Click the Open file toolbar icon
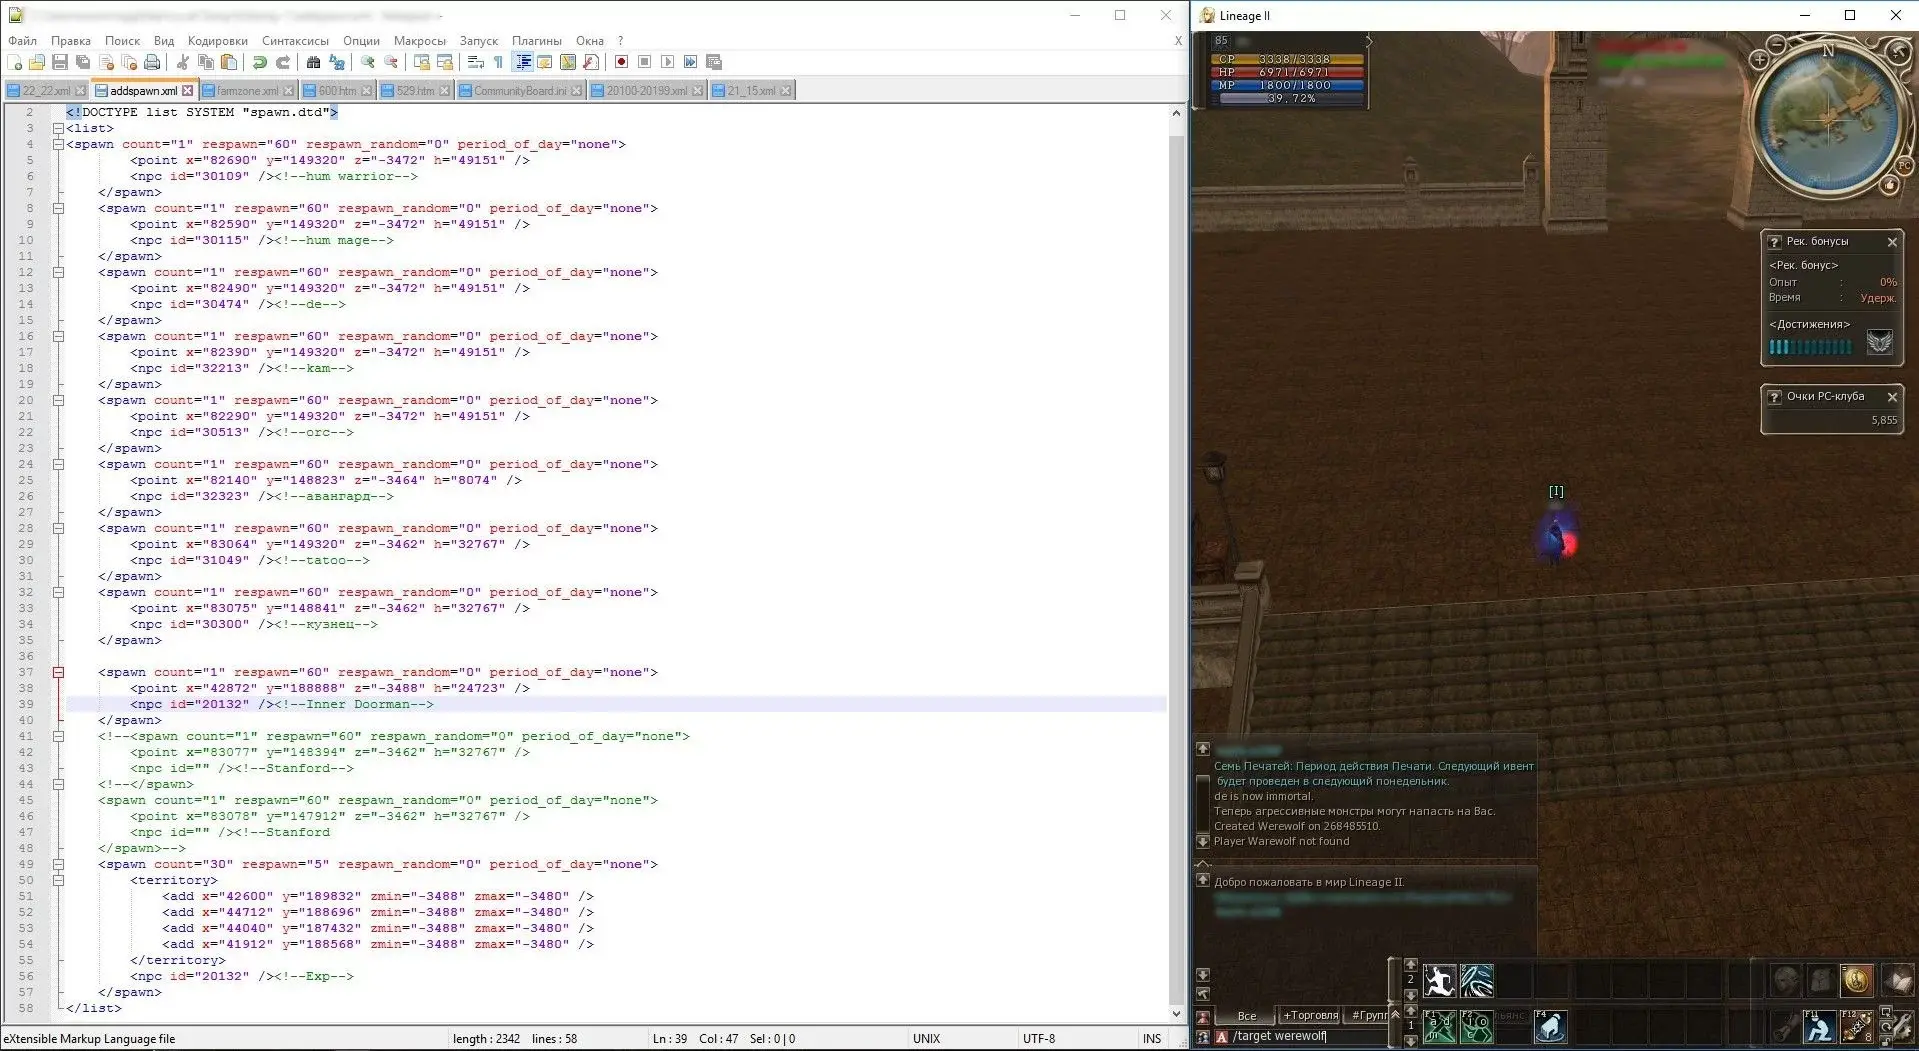Image resolution: width=1919 pixels, height=1051 pixels. [x=37, y=62]
